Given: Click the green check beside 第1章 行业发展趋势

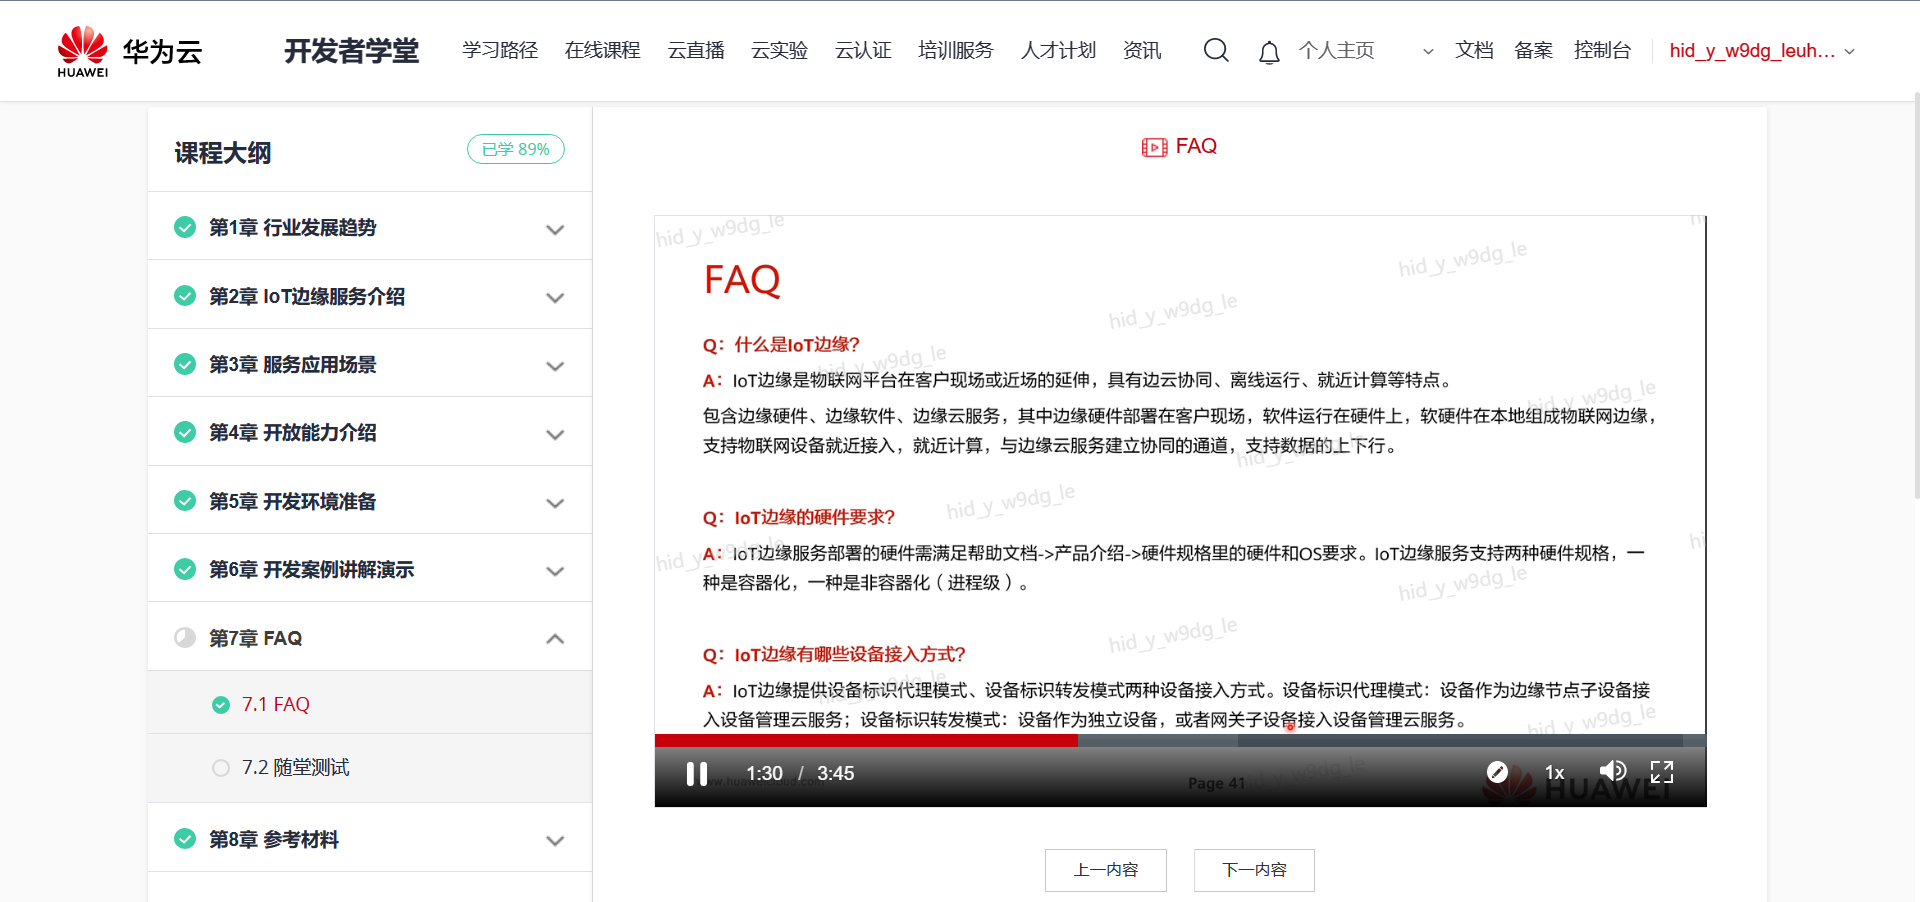Looking at the screenshot, I should click(185, 228).
